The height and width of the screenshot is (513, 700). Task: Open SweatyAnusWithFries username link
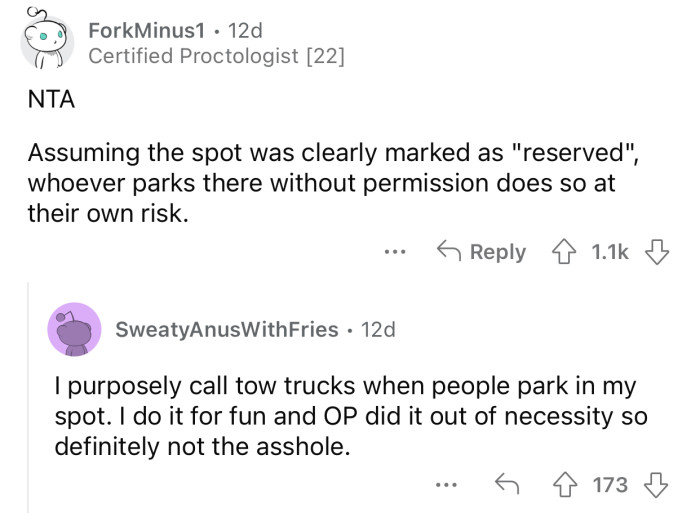pyautogui.click(x=226, y=329)
